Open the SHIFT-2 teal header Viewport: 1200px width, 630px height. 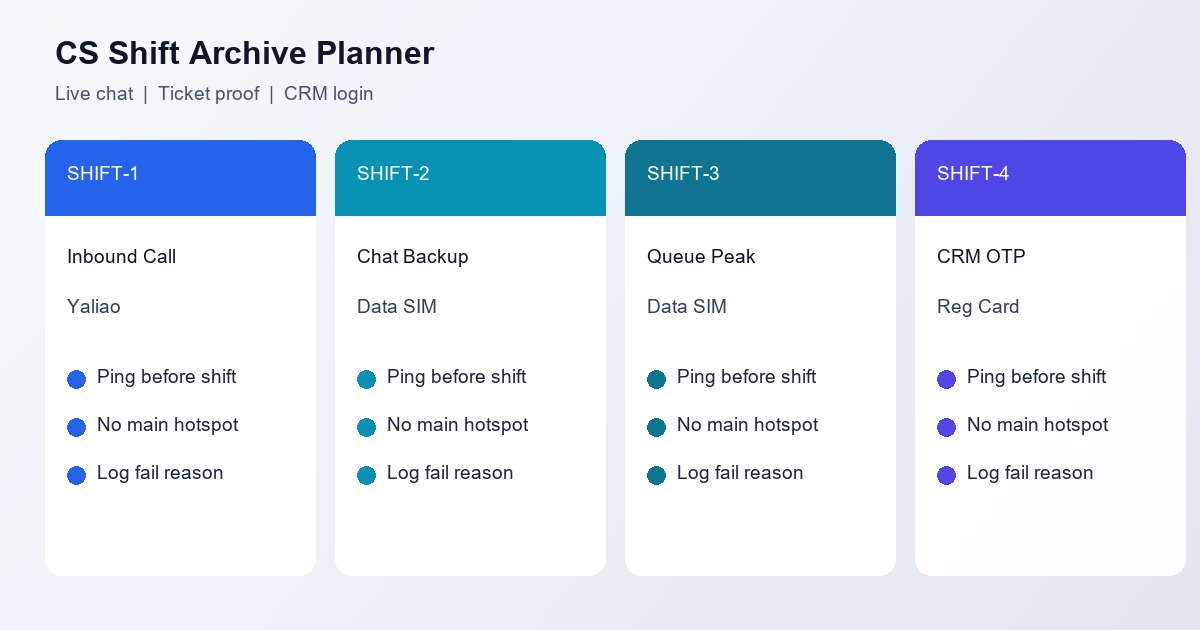pos(470,178)
